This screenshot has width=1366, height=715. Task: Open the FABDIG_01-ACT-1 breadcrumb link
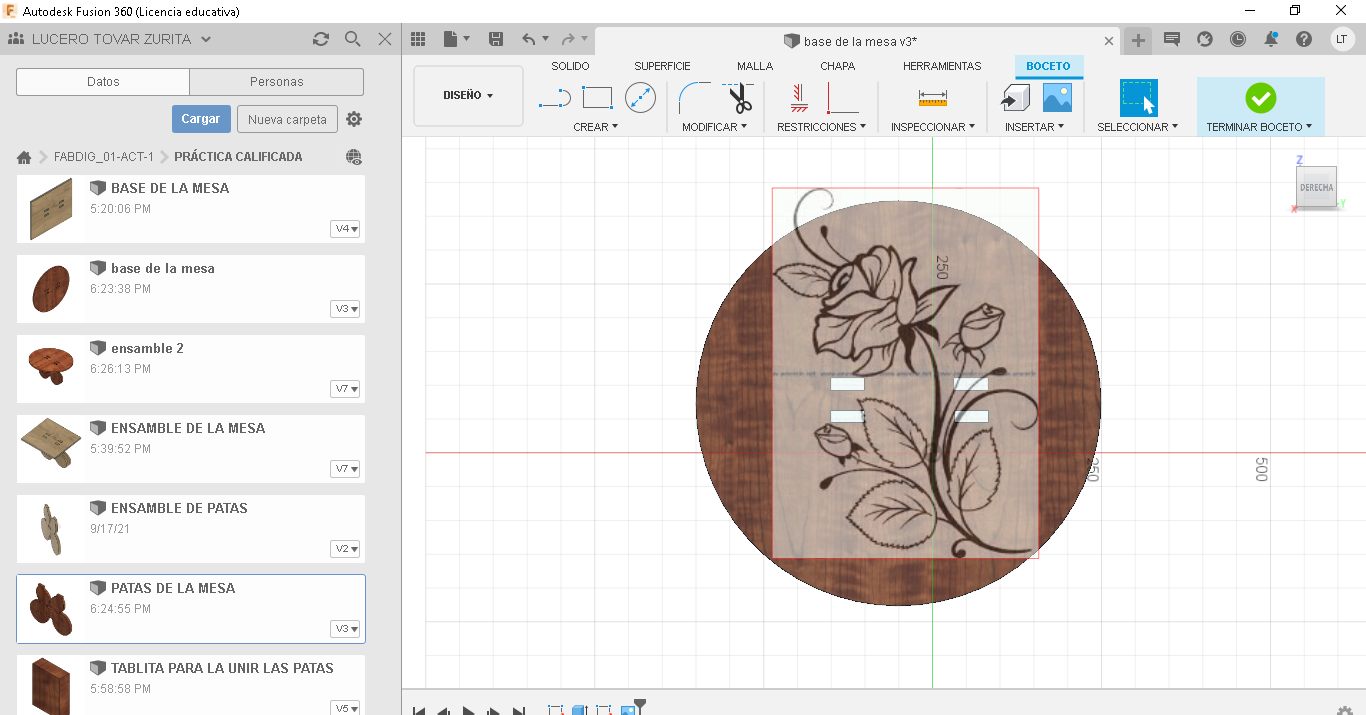coord(104,157)
